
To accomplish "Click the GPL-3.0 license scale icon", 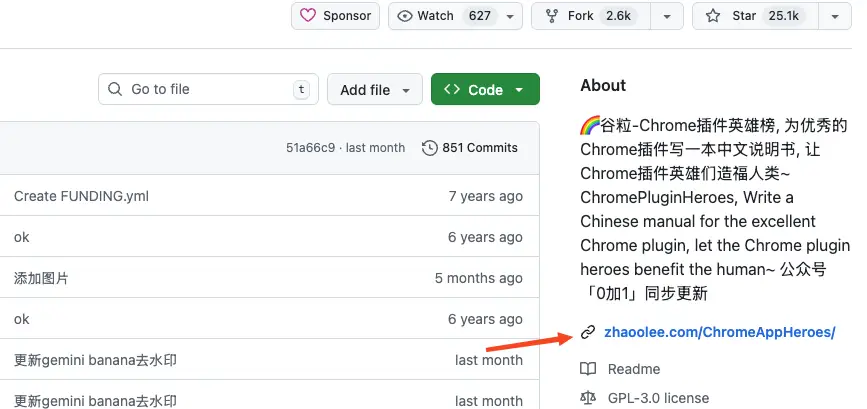I will pos(588,398).
